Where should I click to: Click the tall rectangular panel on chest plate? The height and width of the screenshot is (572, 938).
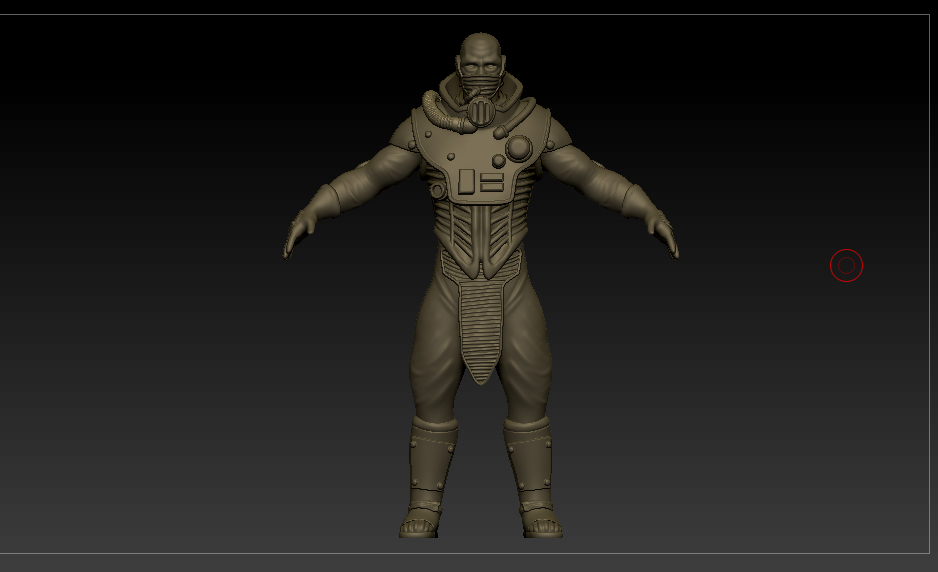tap(466, 181)
